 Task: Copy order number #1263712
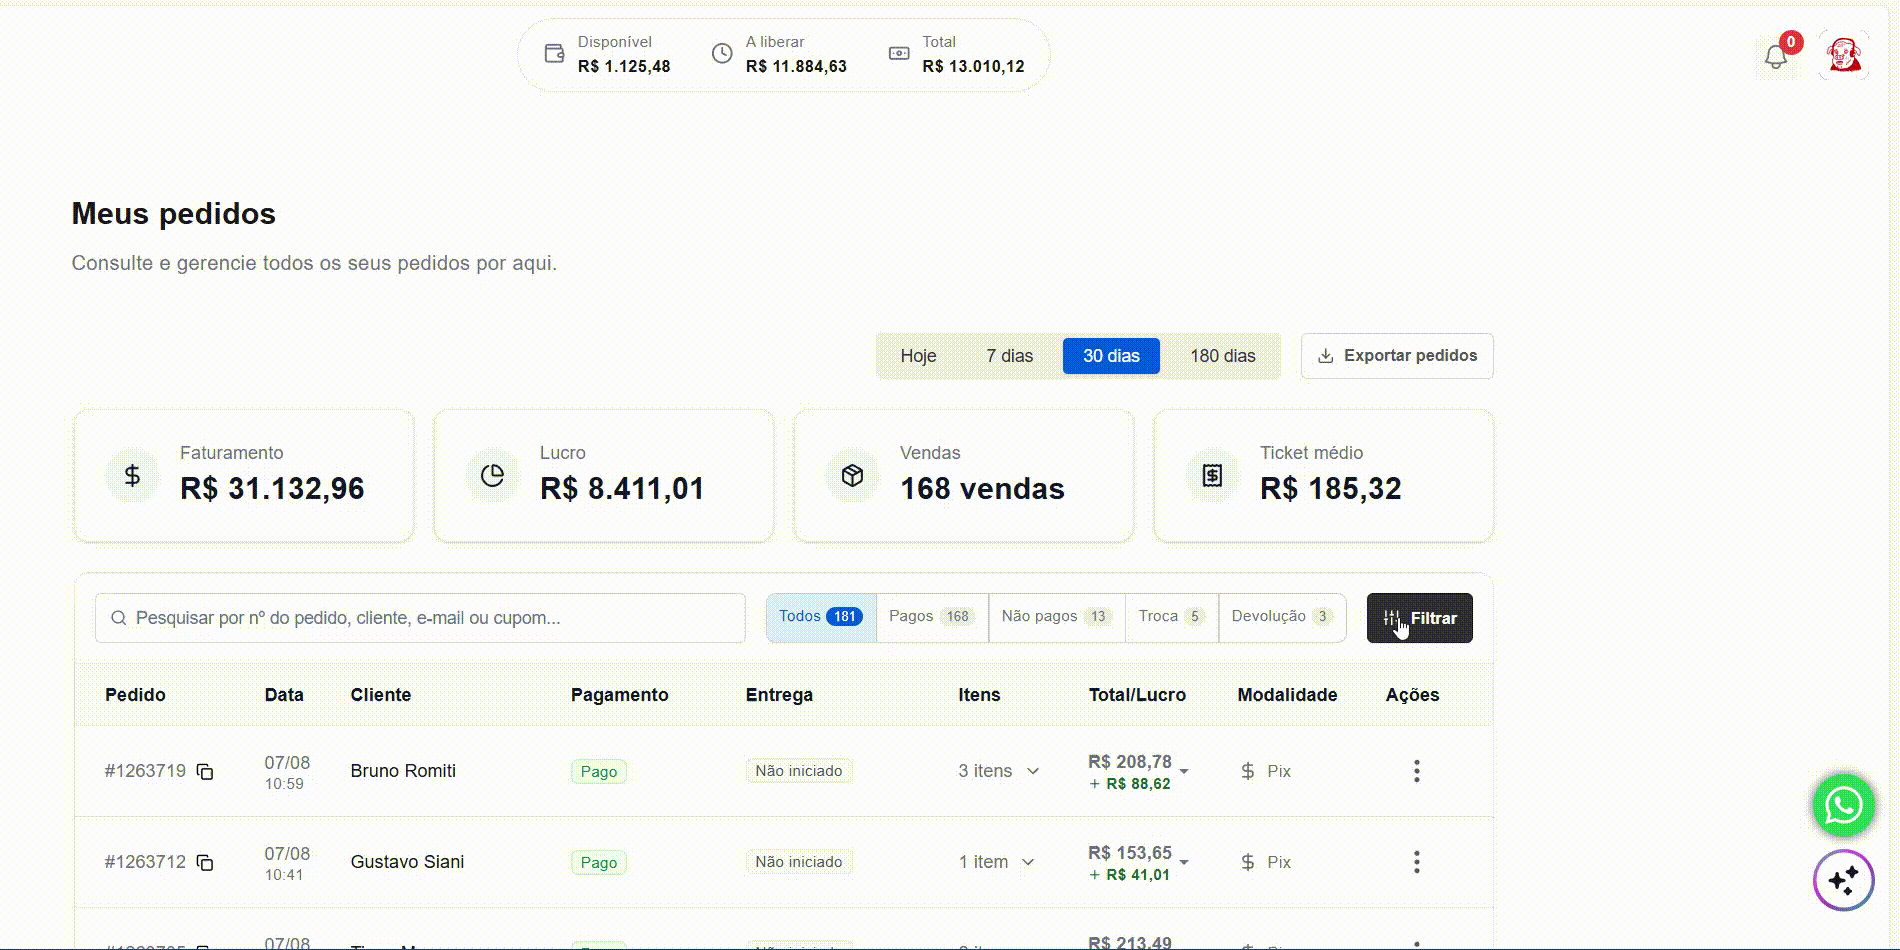pos(205,862)
